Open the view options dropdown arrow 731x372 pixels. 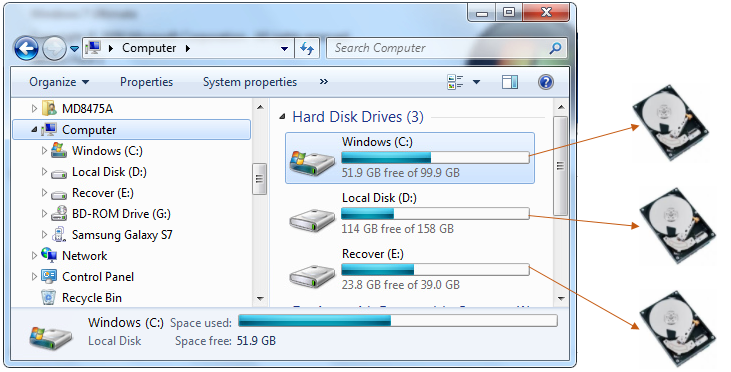476,82
